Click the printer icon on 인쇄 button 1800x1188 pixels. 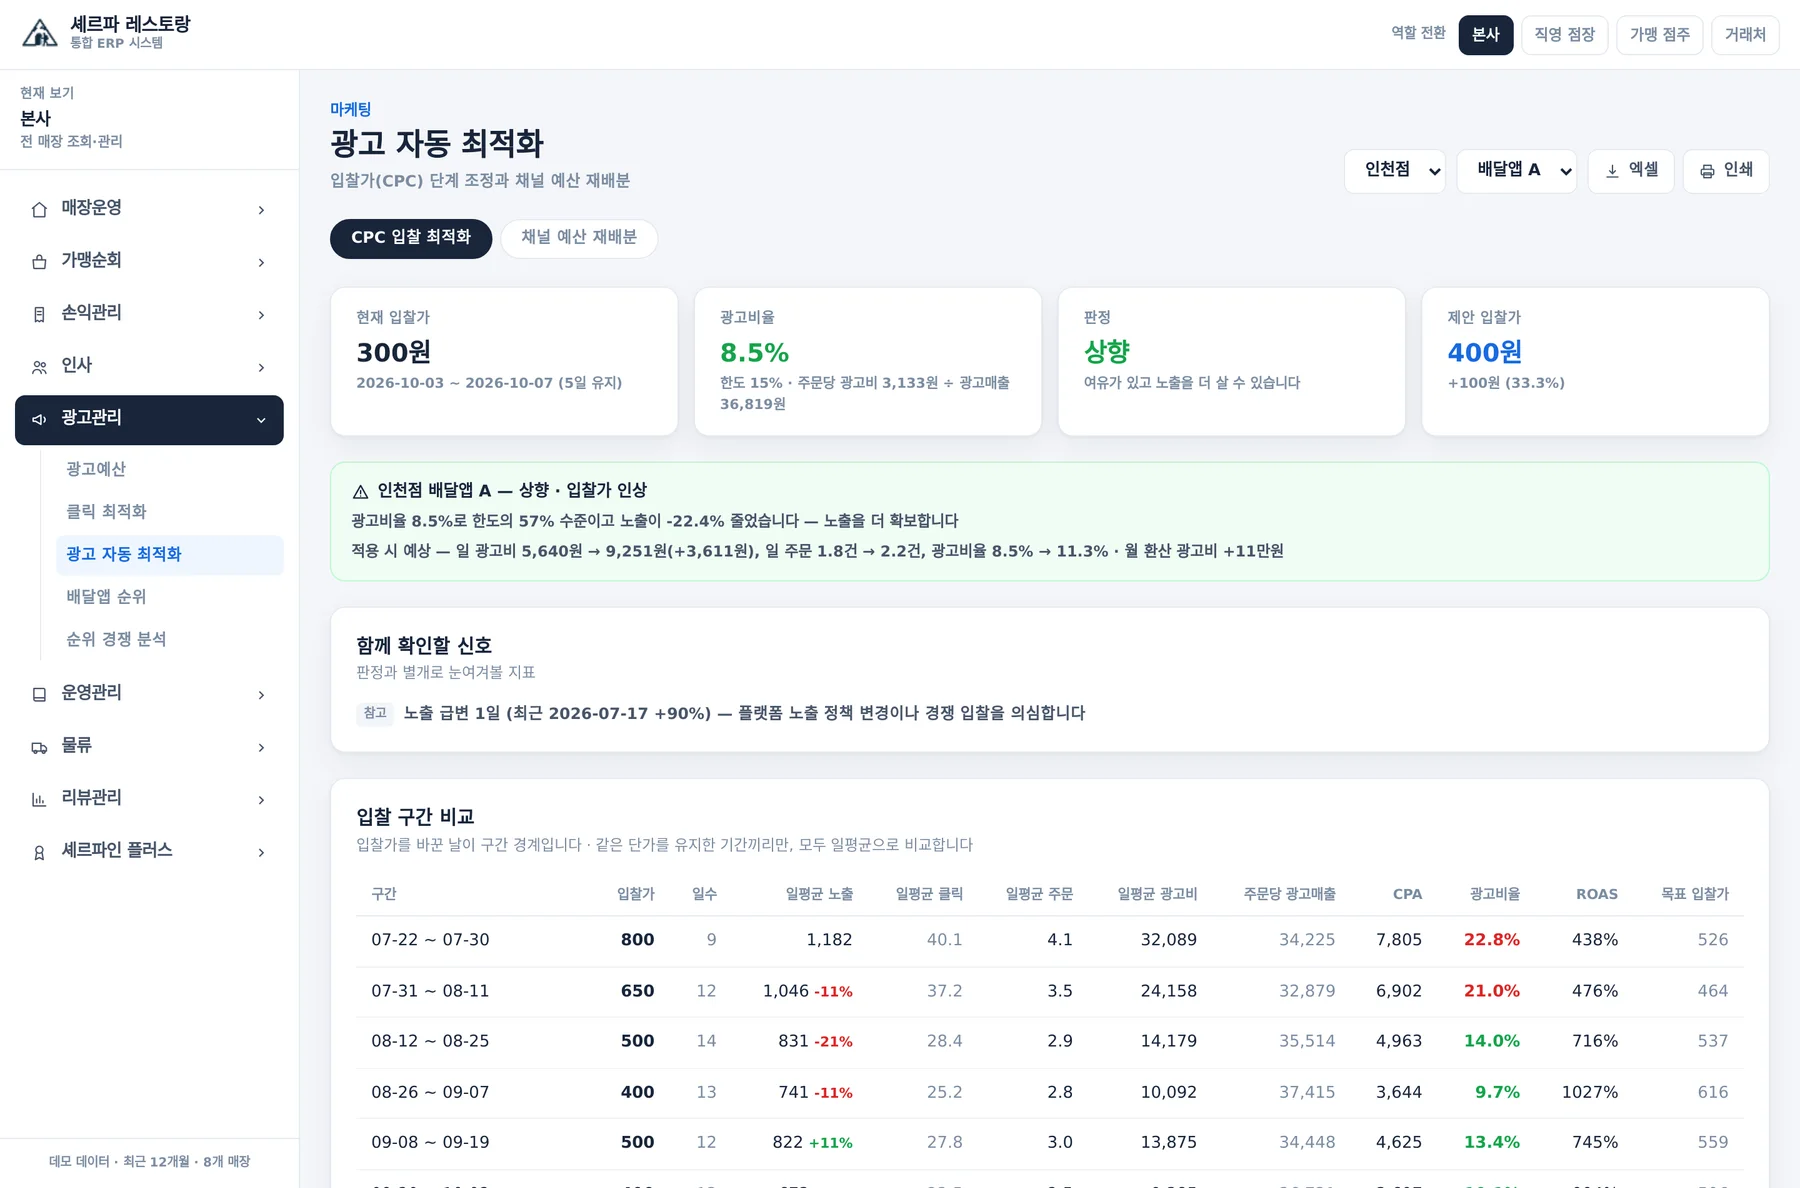[x=1707, y=171]
